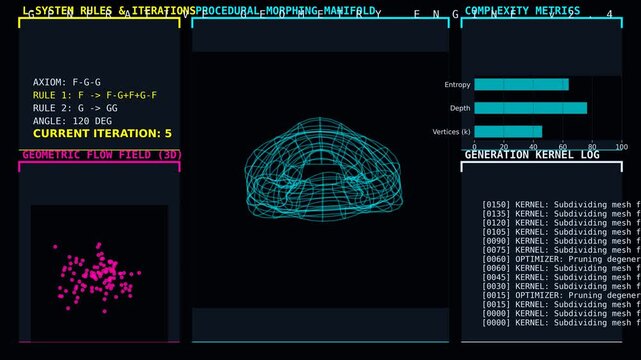Viewport: 641px width, 360px height.
Task: Click the 80 tick on the metrics axis
Action: [592, 147]
